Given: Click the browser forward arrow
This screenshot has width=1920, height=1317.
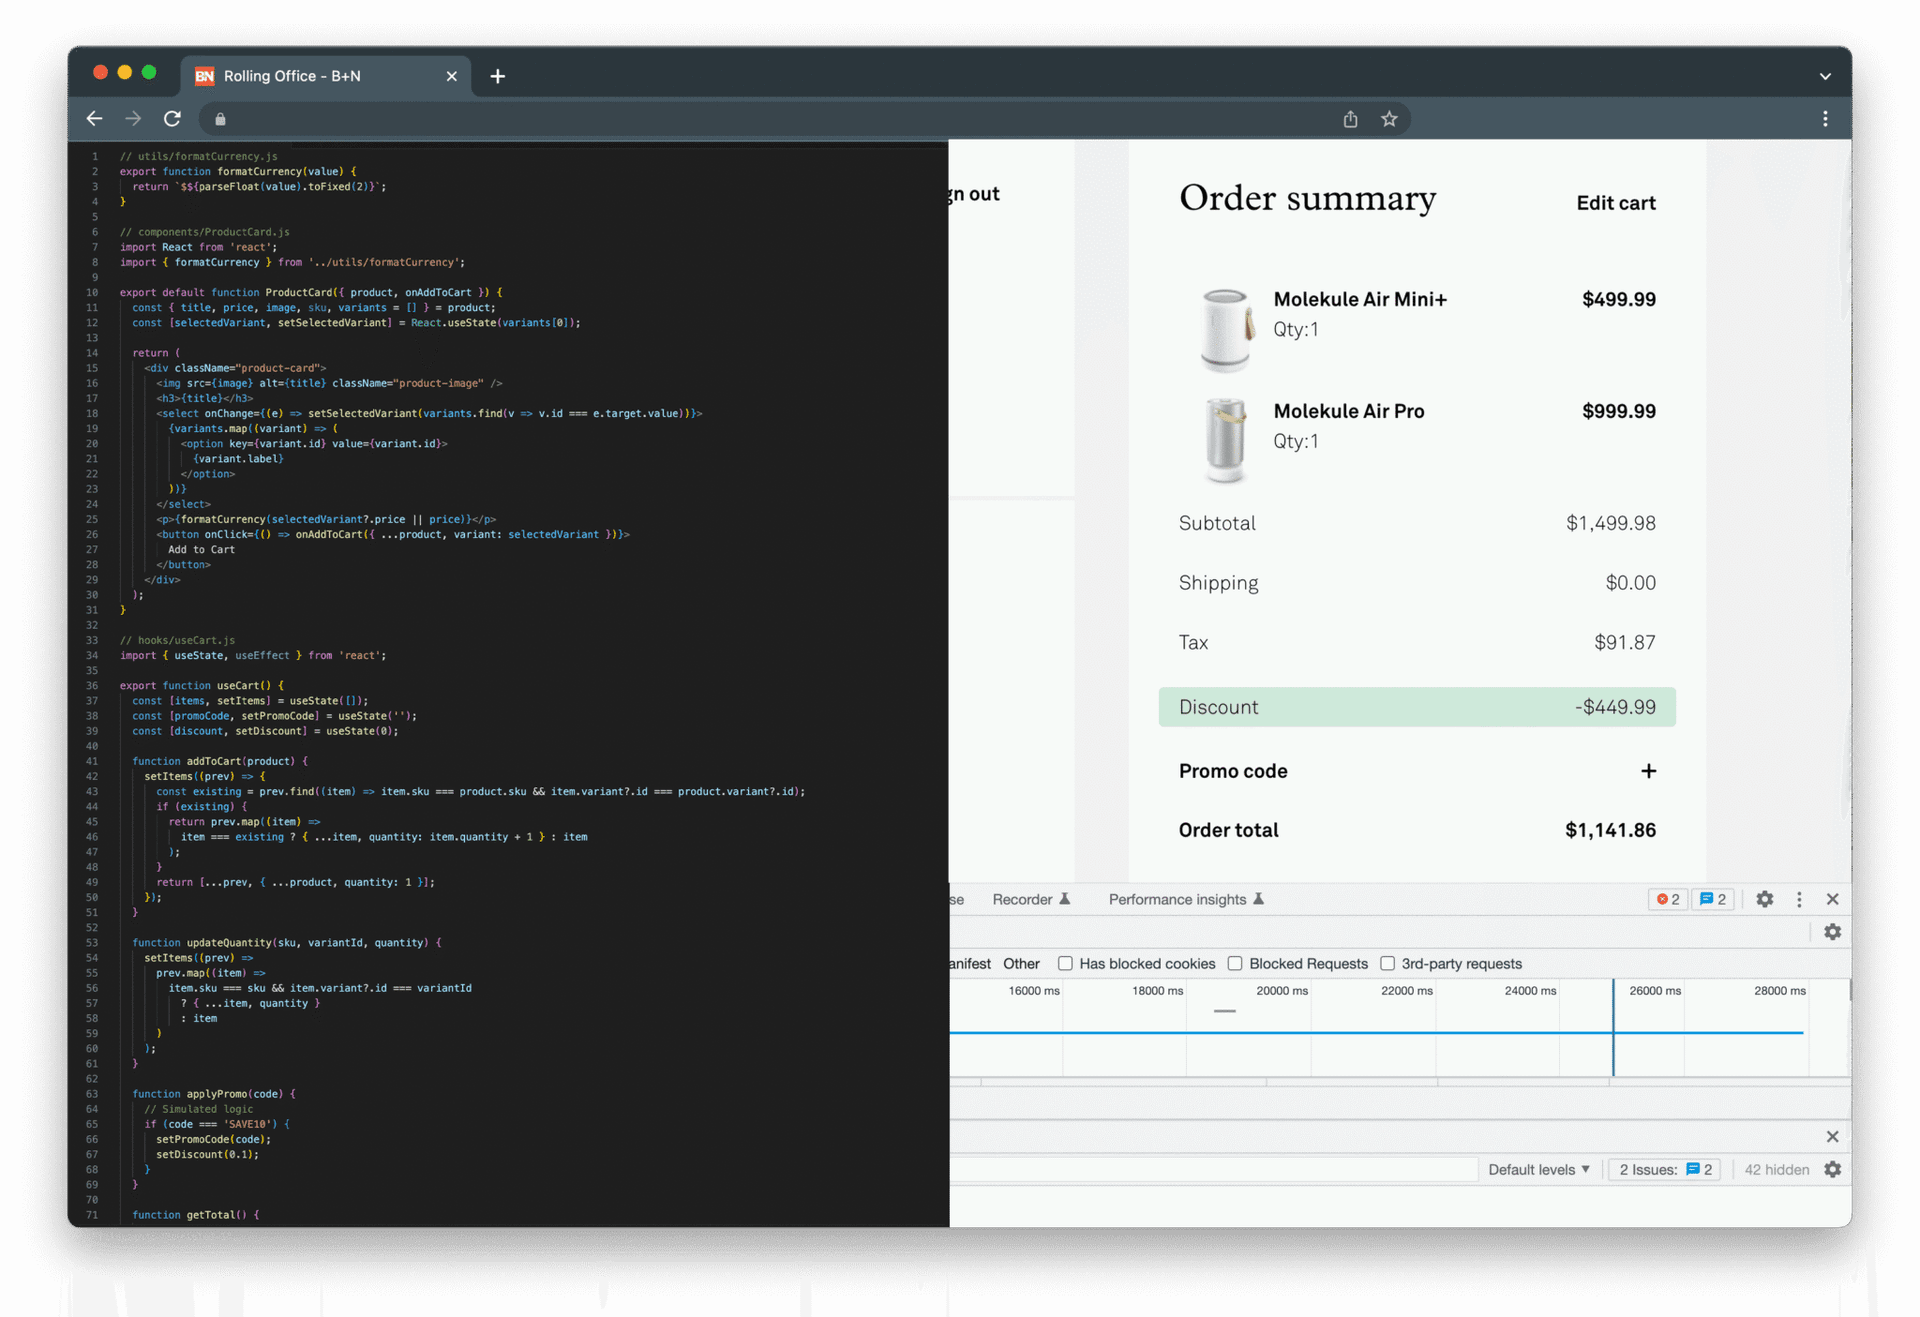Looking at the screenshot, I should pyautogui.click(x=133, y=119).
